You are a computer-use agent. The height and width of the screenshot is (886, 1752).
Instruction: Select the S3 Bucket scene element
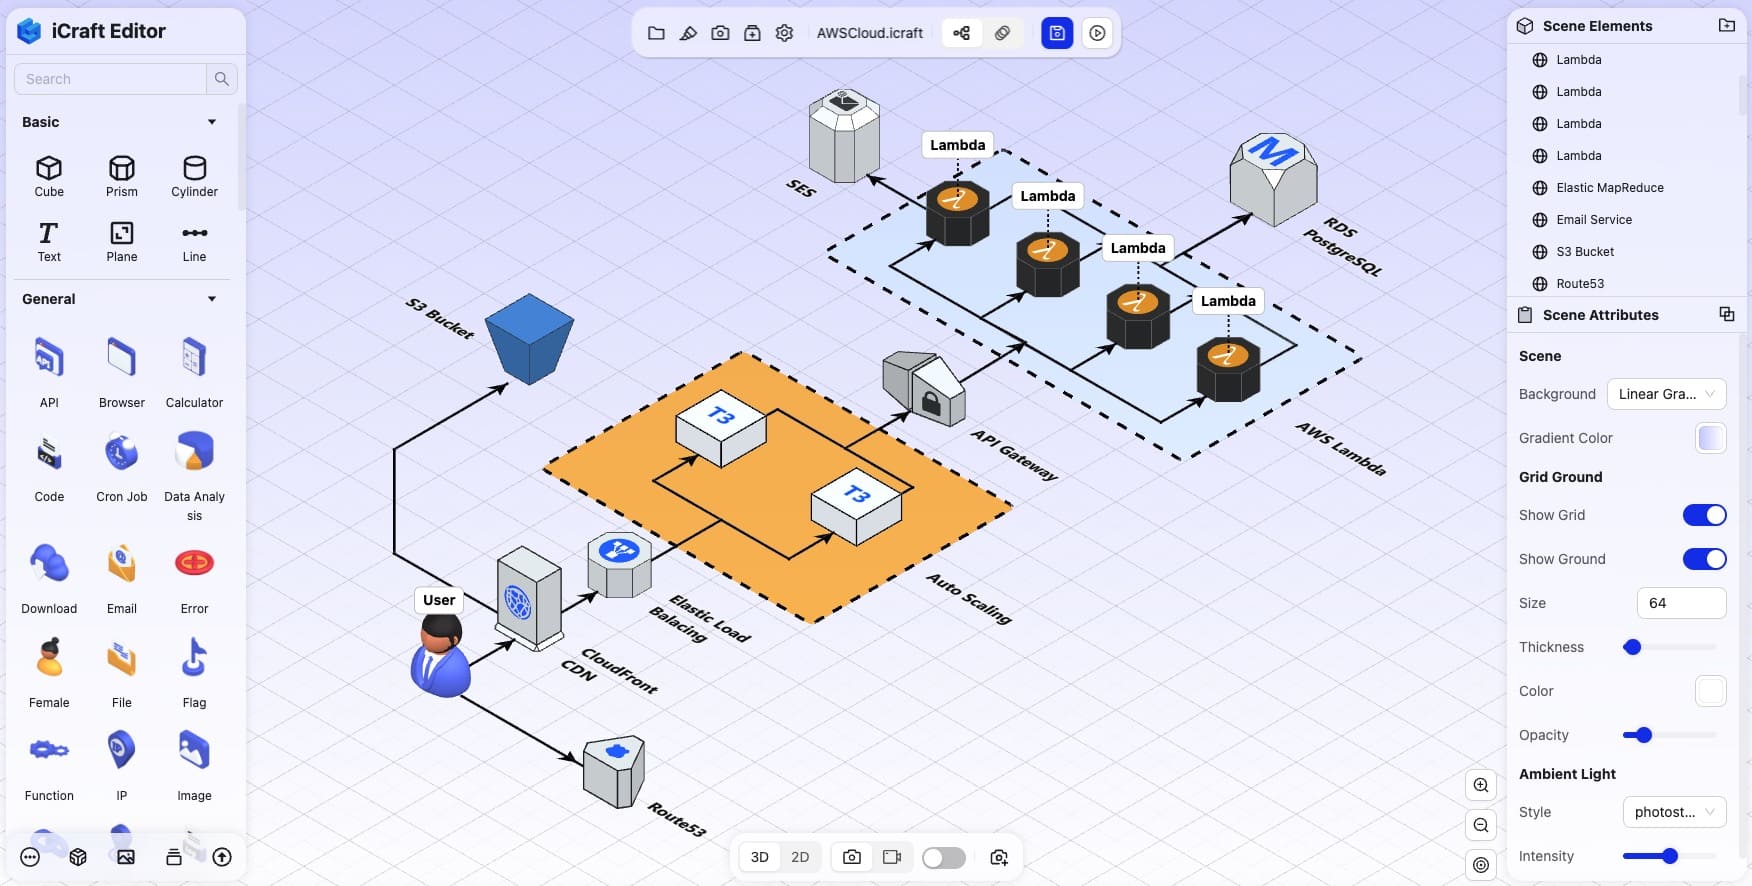pos(1585,252)
